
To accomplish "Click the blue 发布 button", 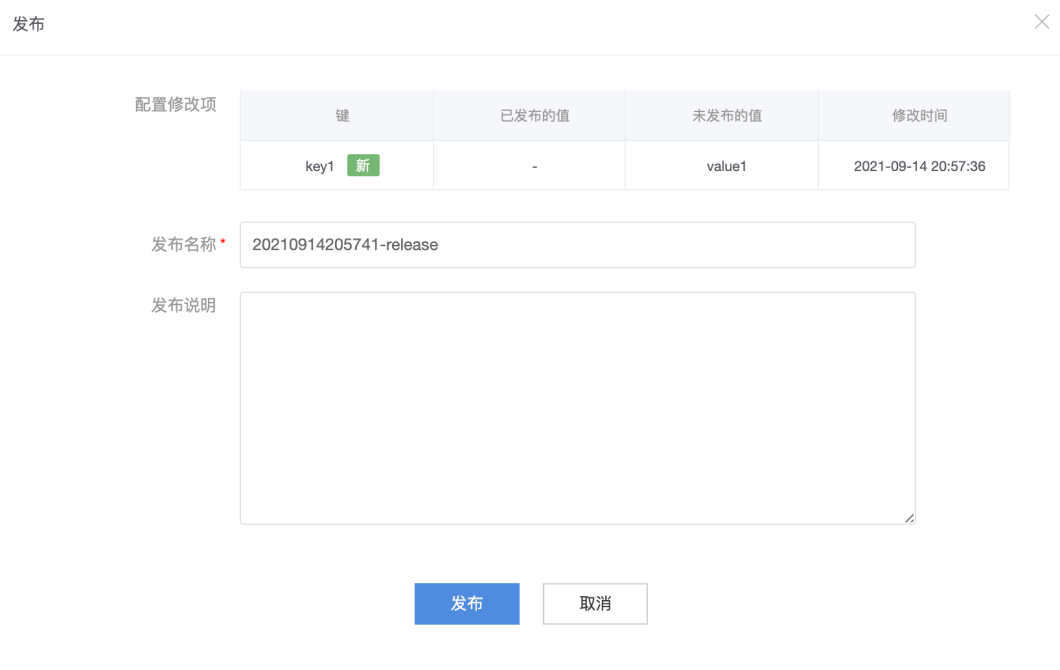I will [x=467, y=604].
